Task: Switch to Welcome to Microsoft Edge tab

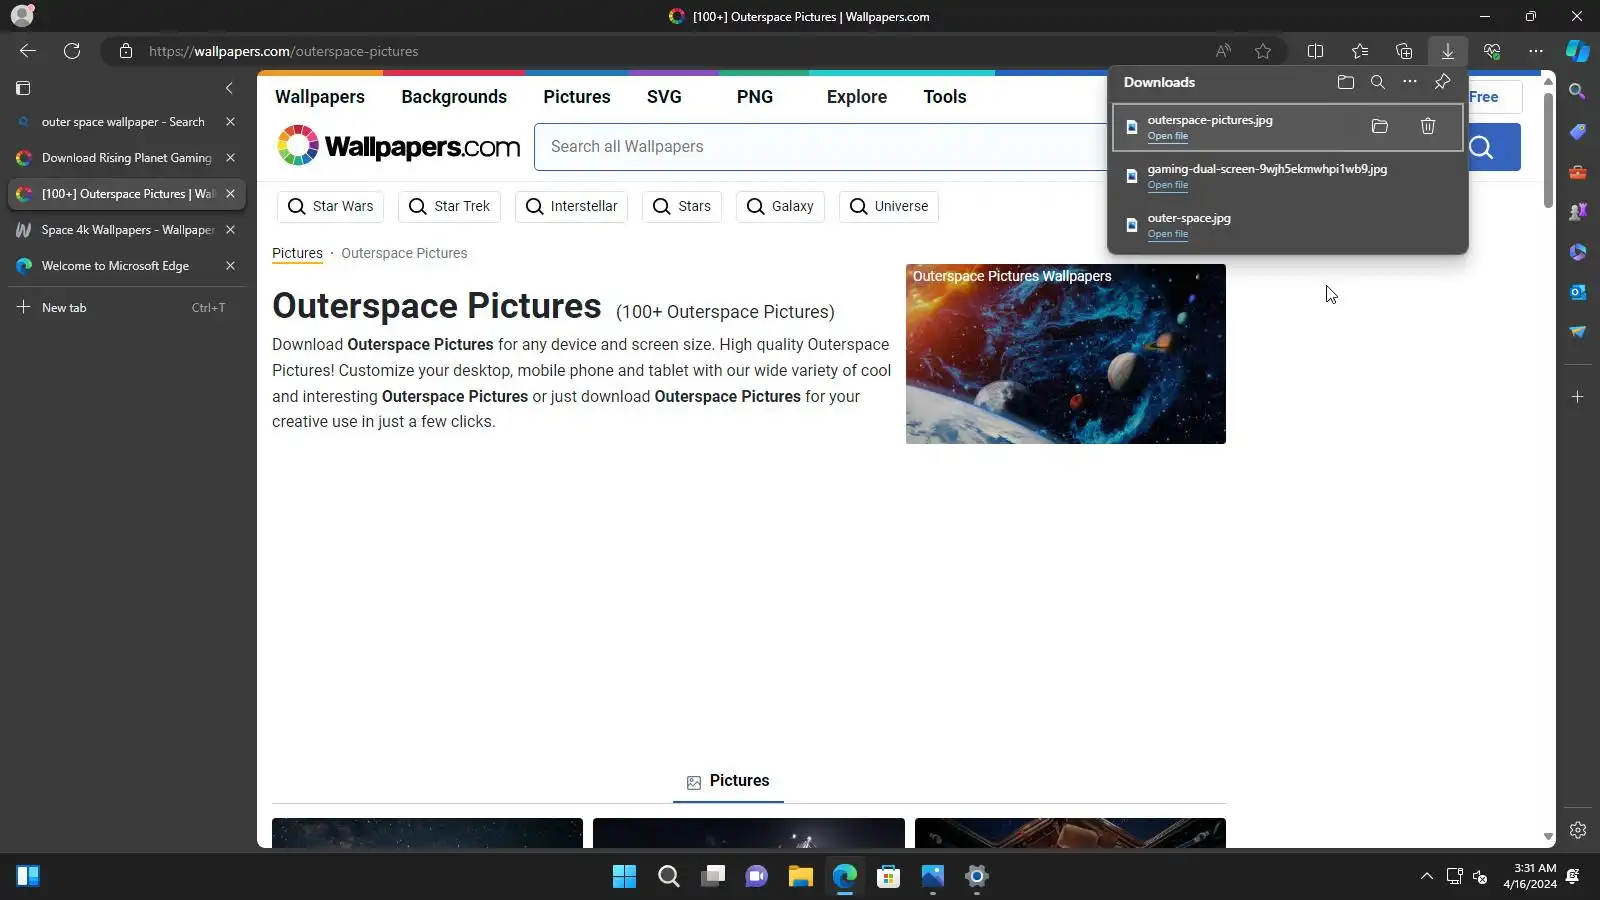Action: [115, 266]
